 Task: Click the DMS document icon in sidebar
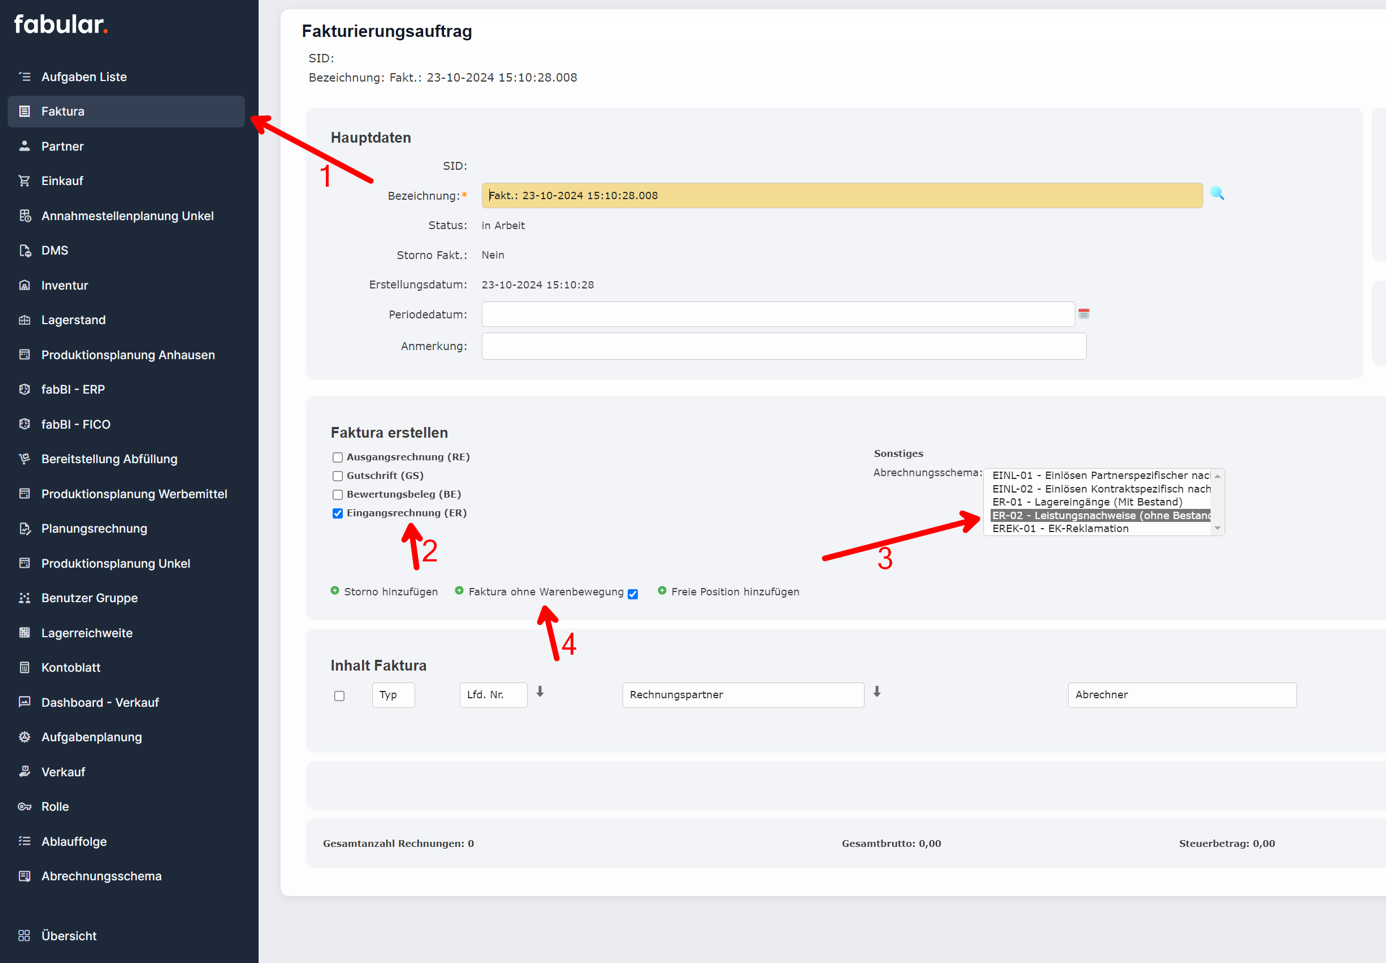22,250
